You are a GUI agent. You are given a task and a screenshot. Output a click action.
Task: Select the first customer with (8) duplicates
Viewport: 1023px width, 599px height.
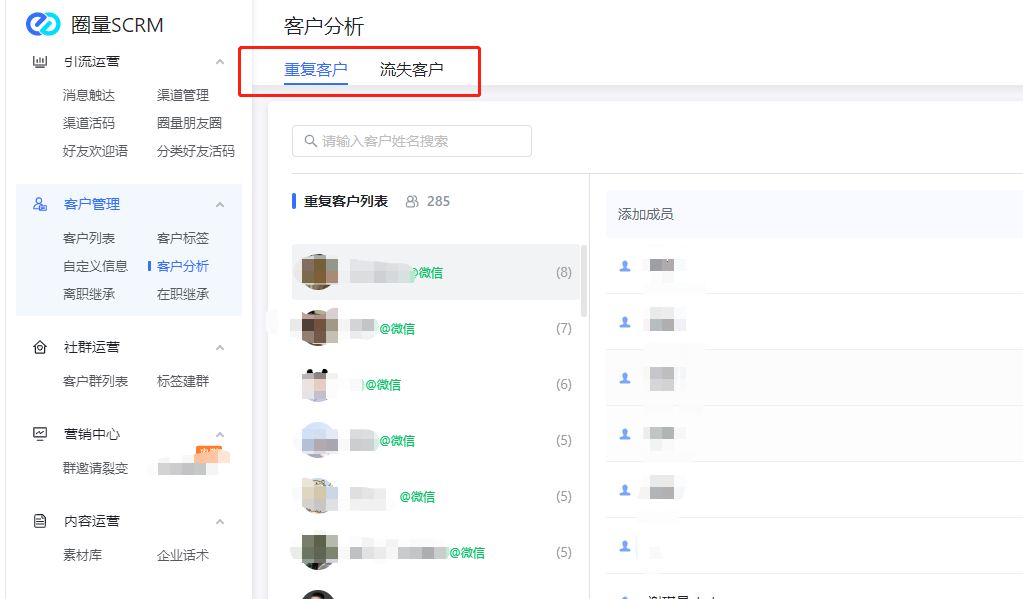(x=436, y=272)
